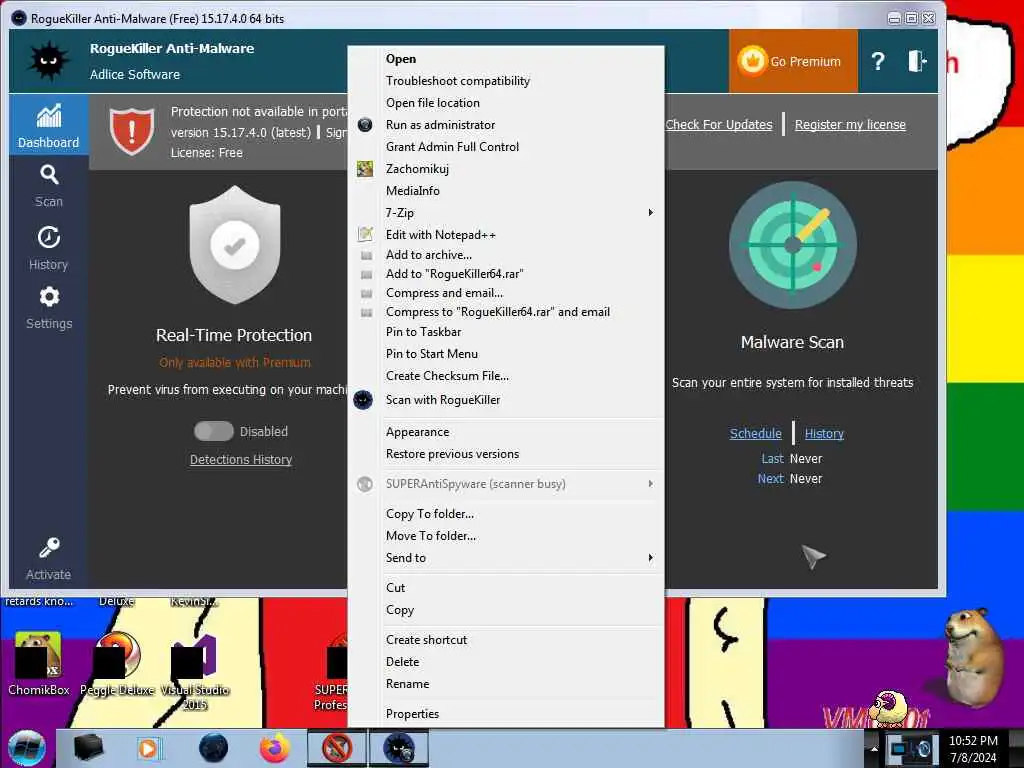
Task: Click the red prohibited-sign taskbar icon
Action: click(x=337, y=748)
